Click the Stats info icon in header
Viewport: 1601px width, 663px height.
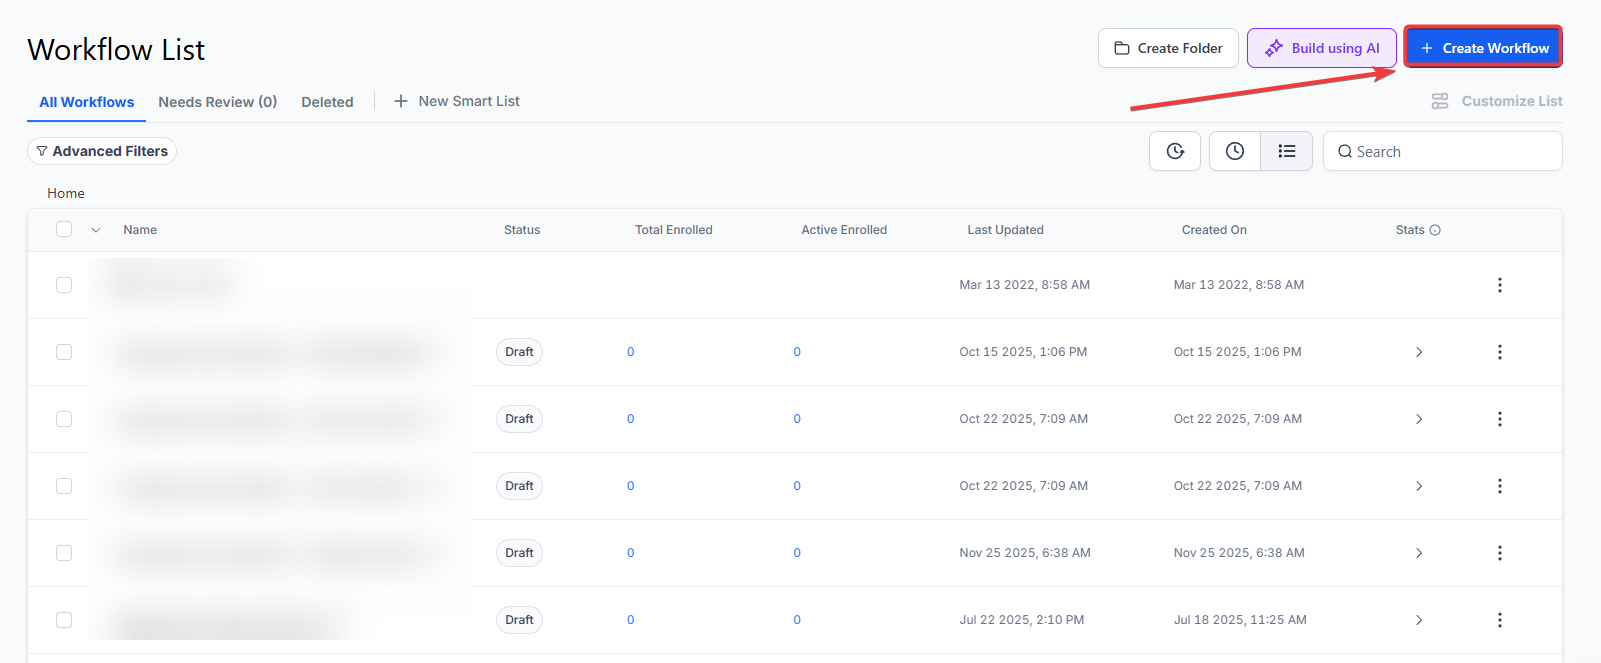[x=1435, y=230]
